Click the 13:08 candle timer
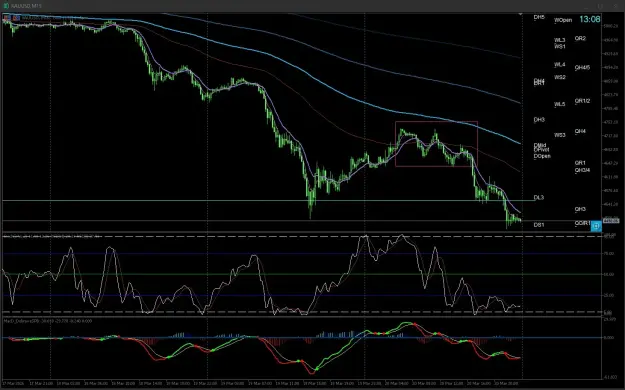Image resolution: width=625 pixels, height=390 pixels. (590, 19)
